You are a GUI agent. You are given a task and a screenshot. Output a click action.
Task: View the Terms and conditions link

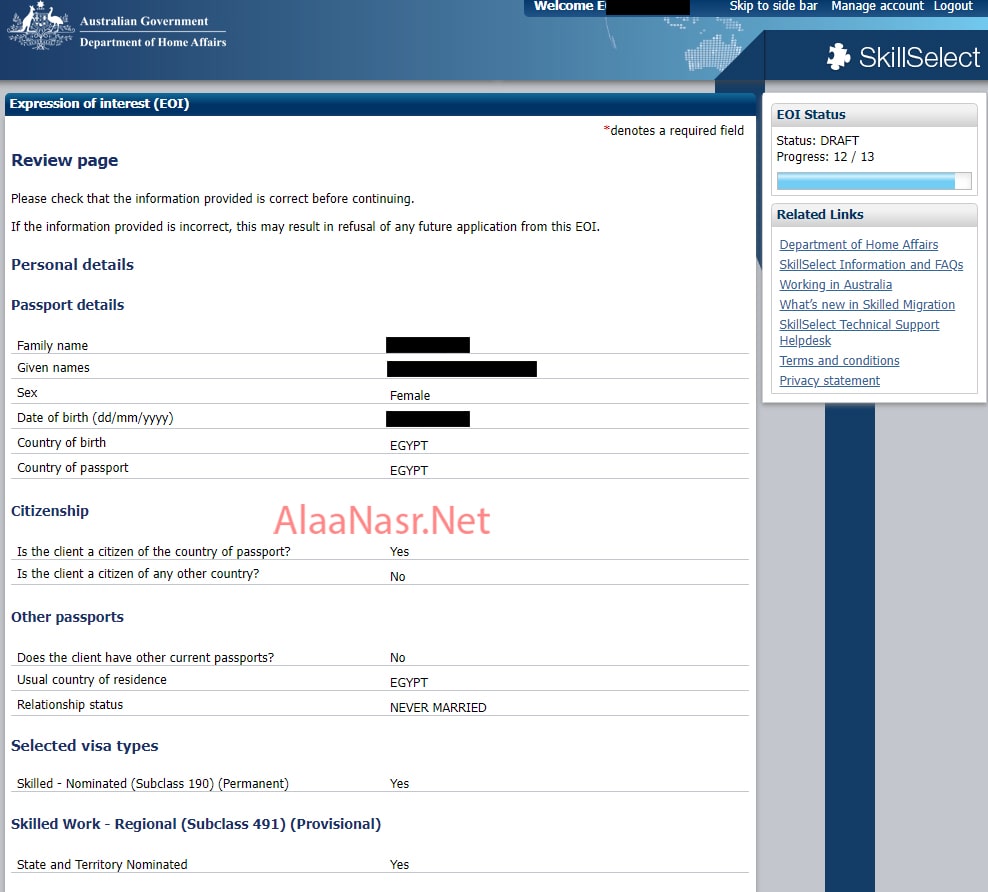click(839, 361)
